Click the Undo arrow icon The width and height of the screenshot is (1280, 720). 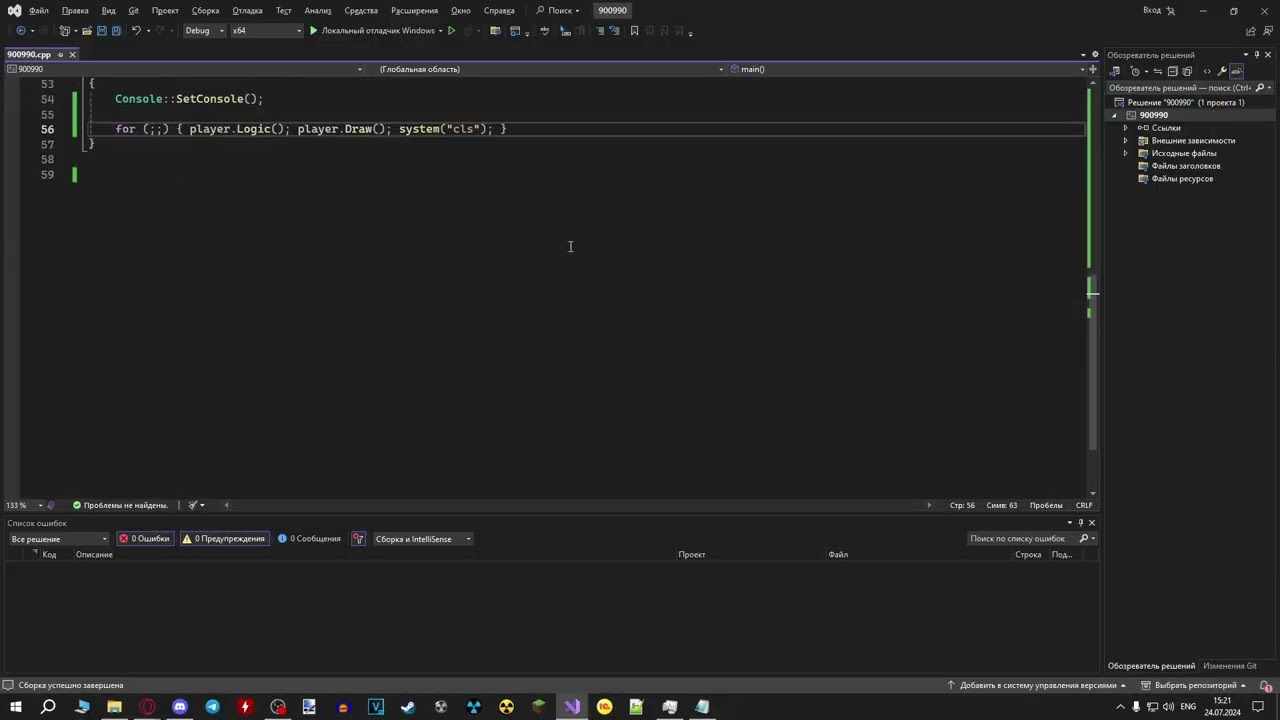(x=136, y=31)
